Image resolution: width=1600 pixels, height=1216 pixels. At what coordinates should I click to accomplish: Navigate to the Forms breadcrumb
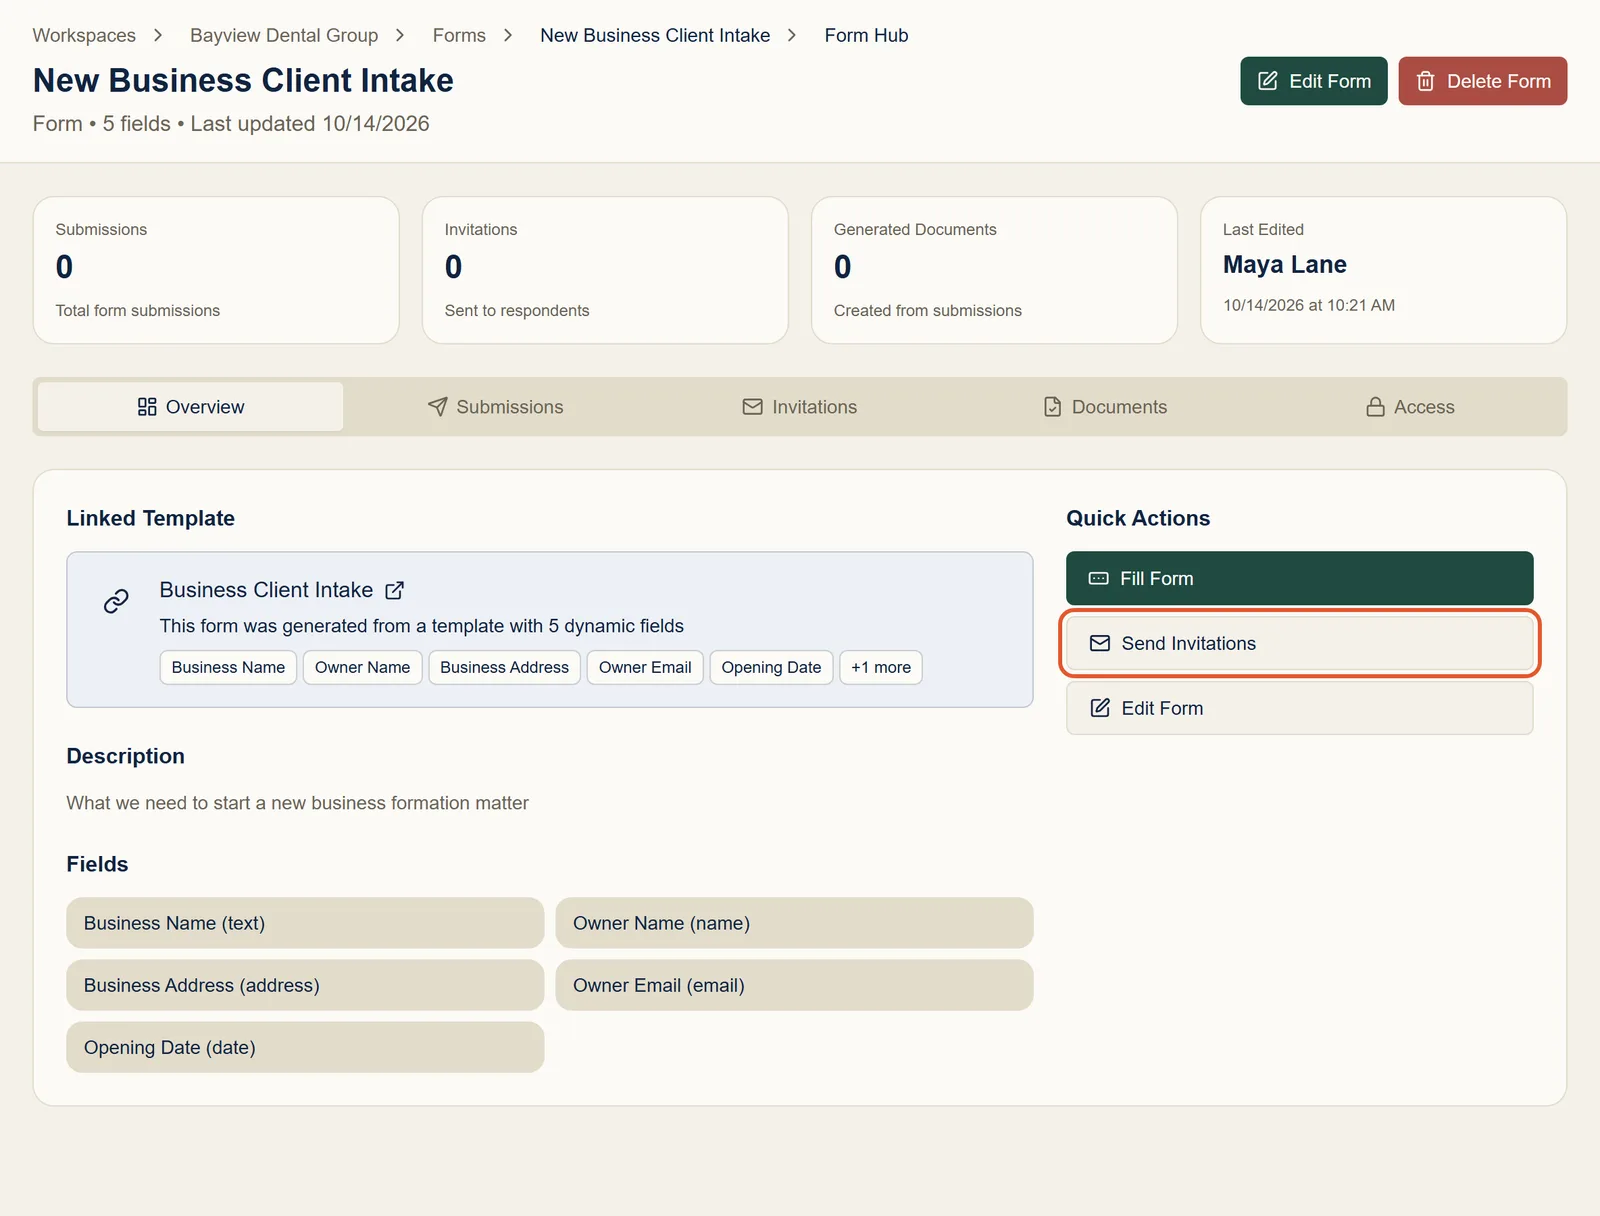click(459, 35)
